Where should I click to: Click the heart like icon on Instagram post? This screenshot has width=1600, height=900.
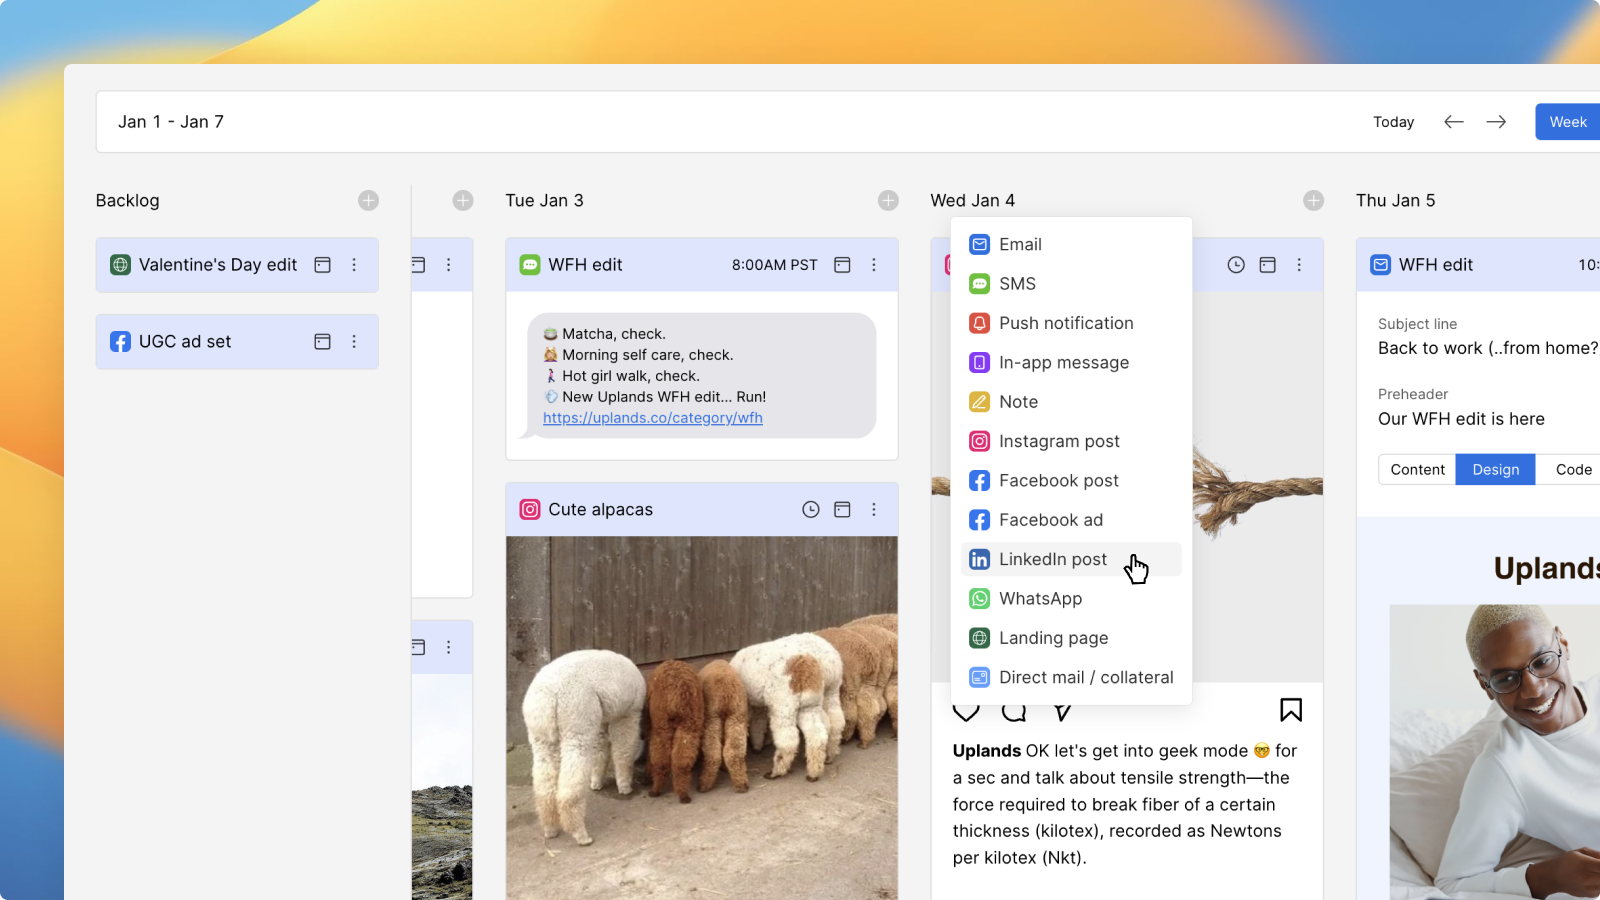click(966, 712)
